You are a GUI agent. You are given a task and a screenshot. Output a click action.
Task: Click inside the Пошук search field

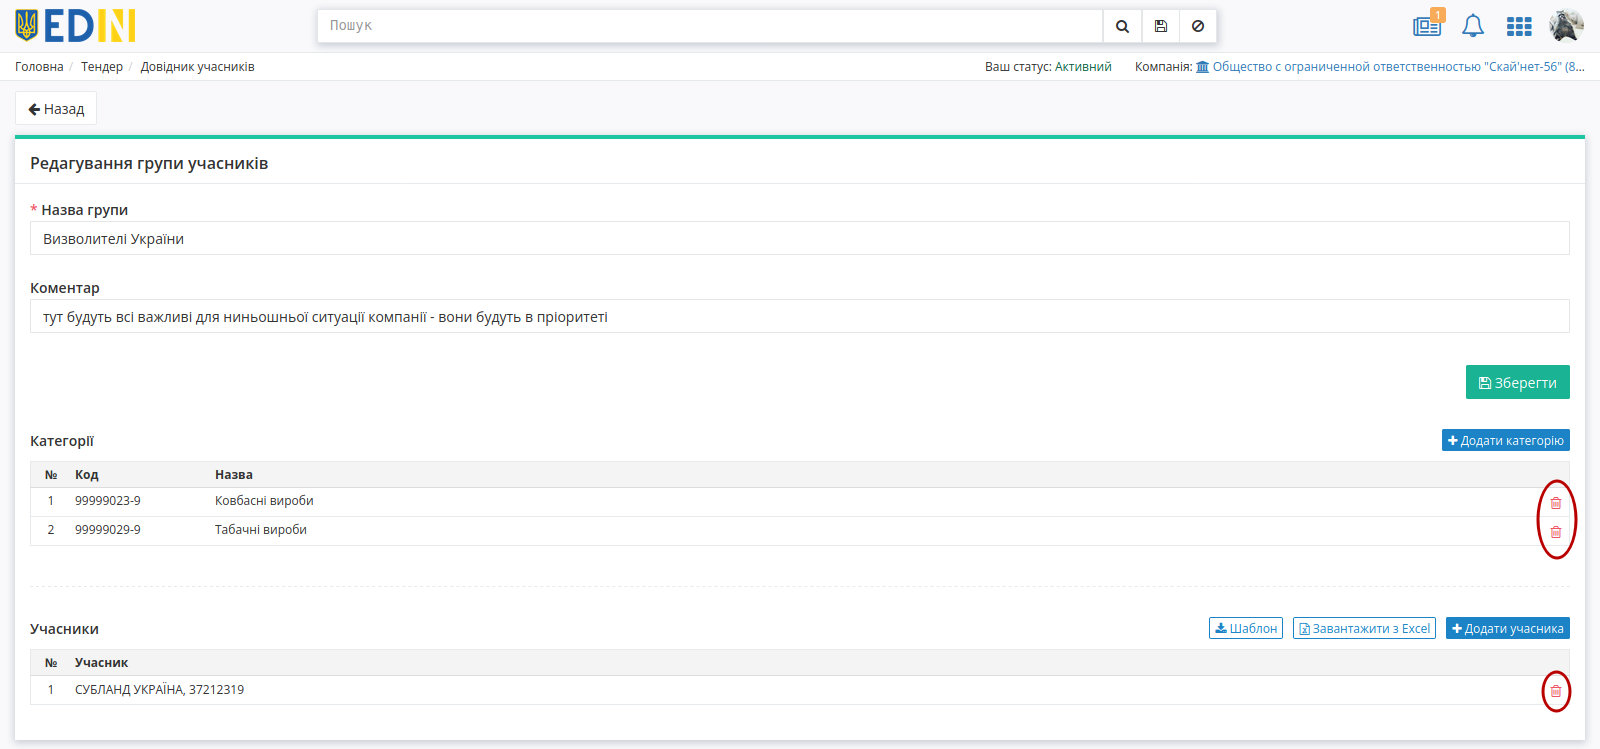point(710,26)
